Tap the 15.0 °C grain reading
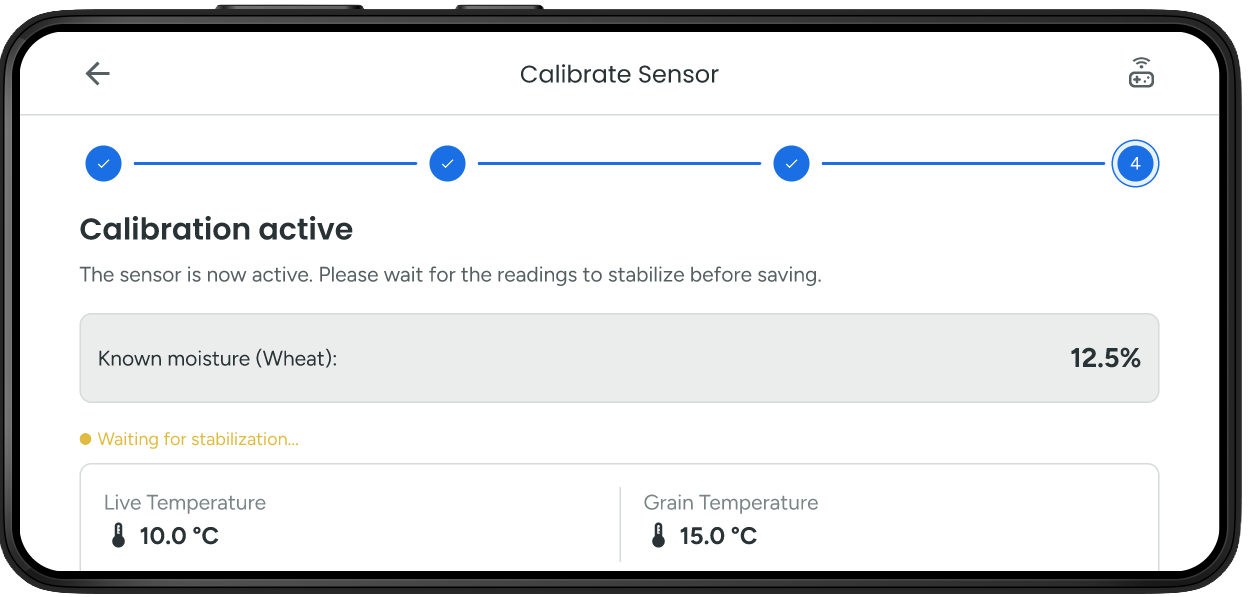This screenshot has width=1248, height=597. coord(718,536)
